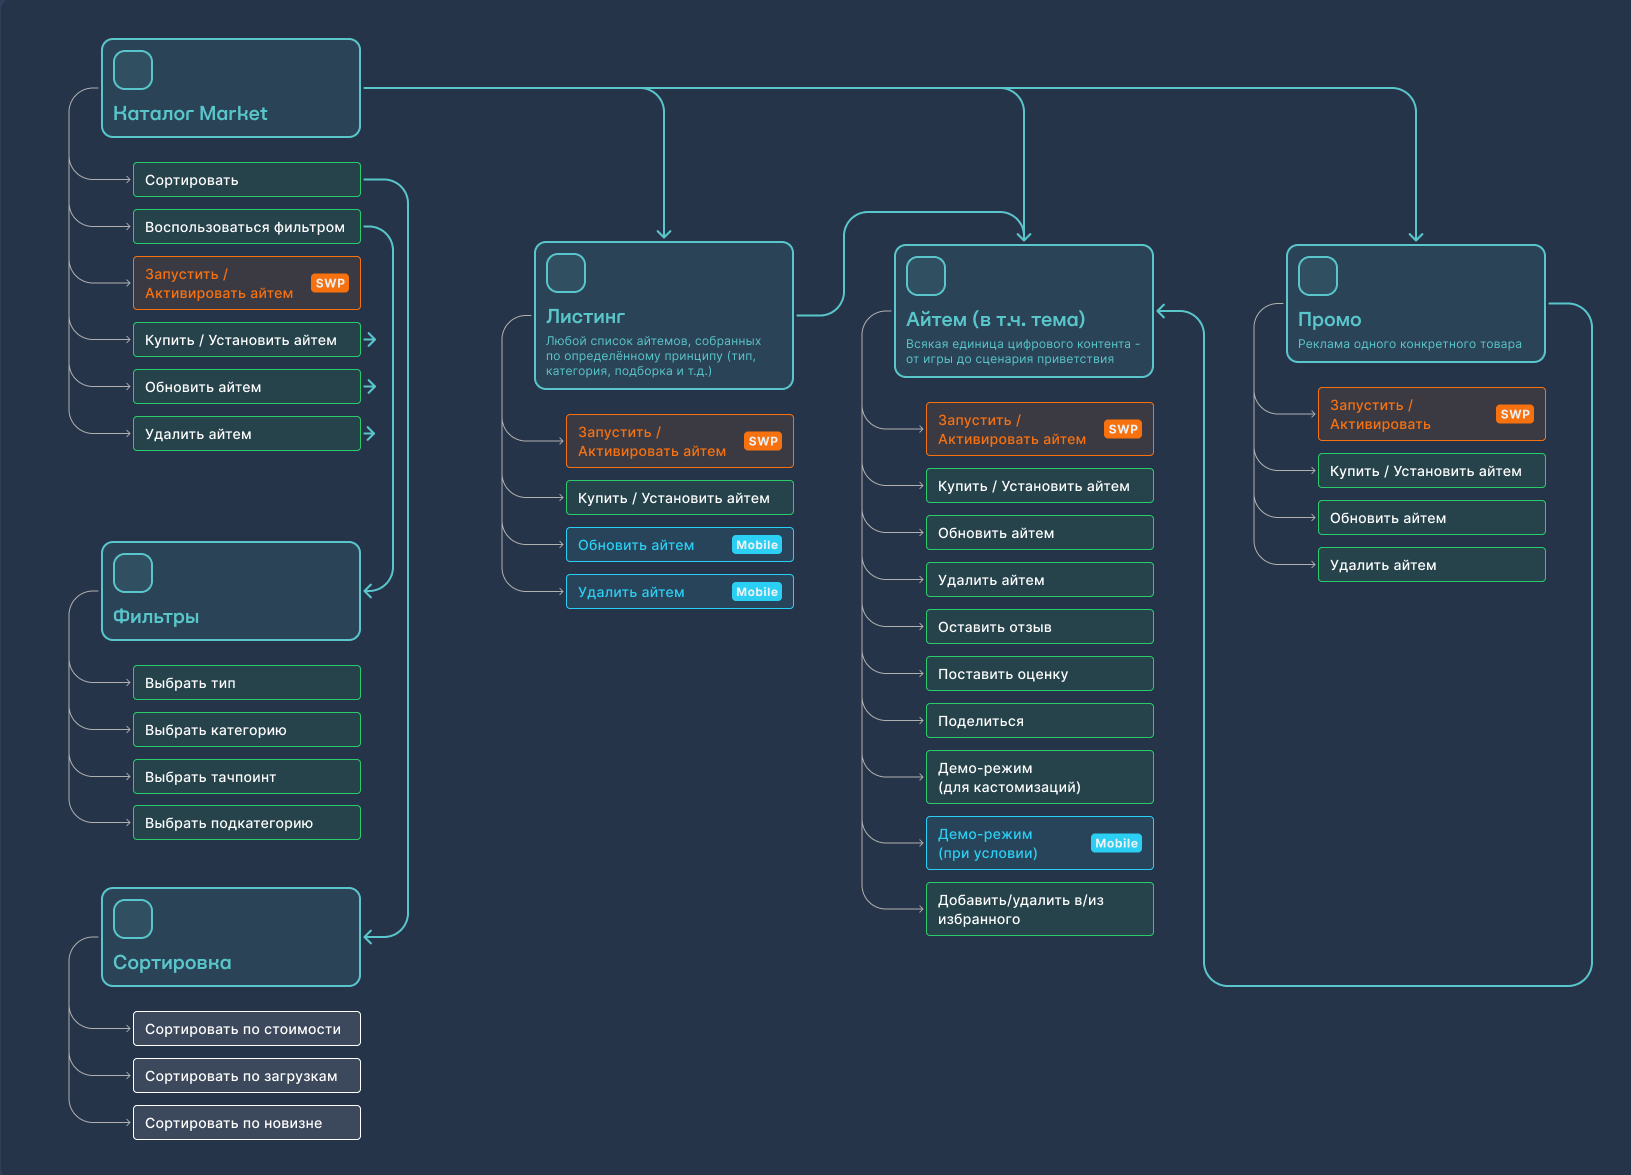Click the Mobile badge on Демо-режим (при условии)

[1116, 842]
